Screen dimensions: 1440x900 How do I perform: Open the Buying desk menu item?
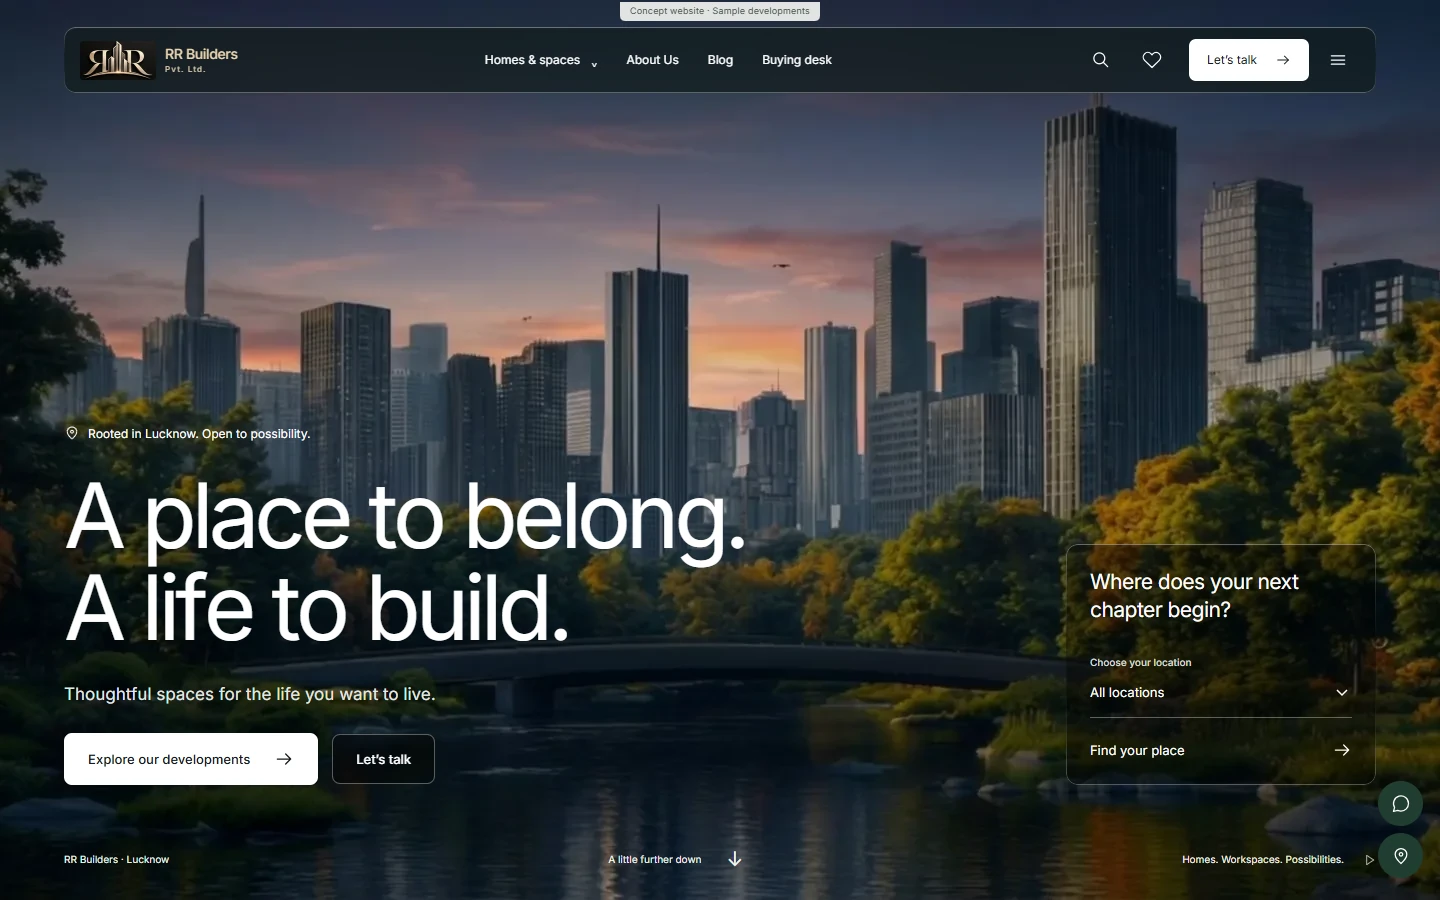click(797, 60)
